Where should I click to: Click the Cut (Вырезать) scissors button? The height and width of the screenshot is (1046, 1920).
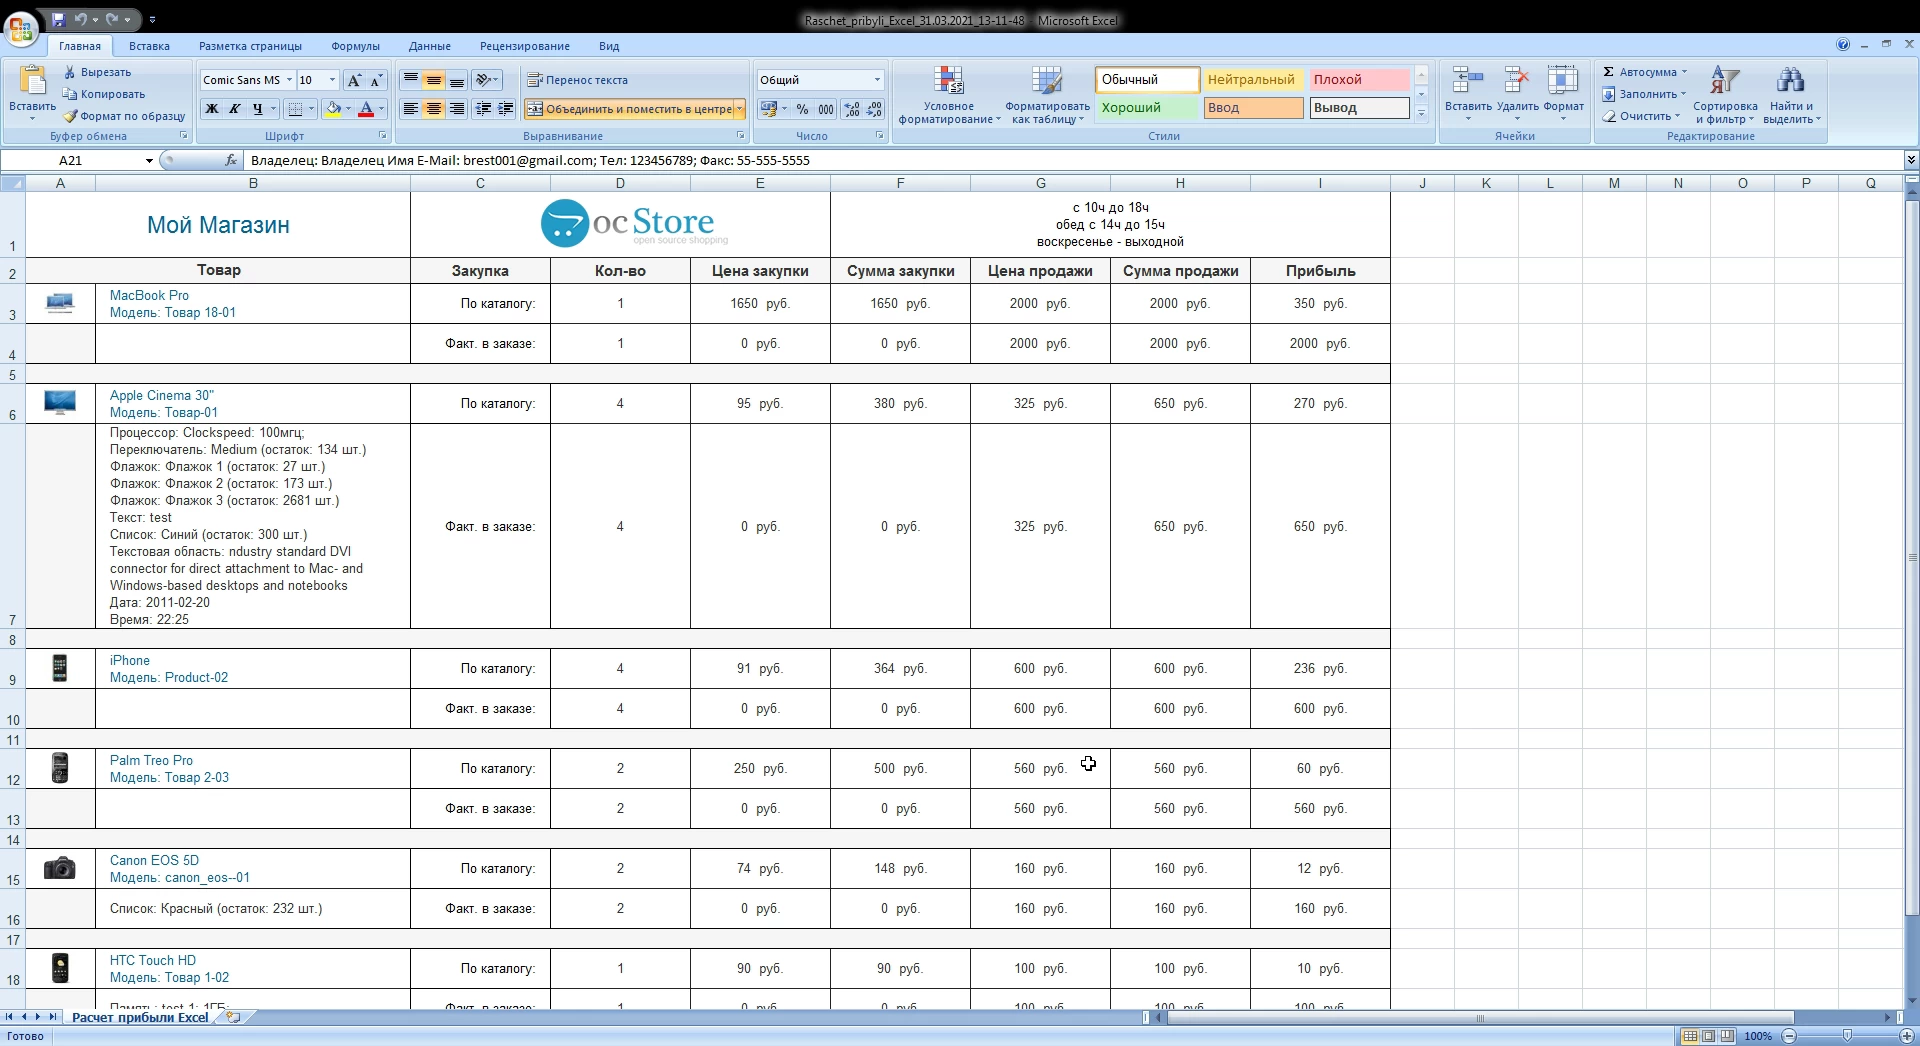pos(97,72)
